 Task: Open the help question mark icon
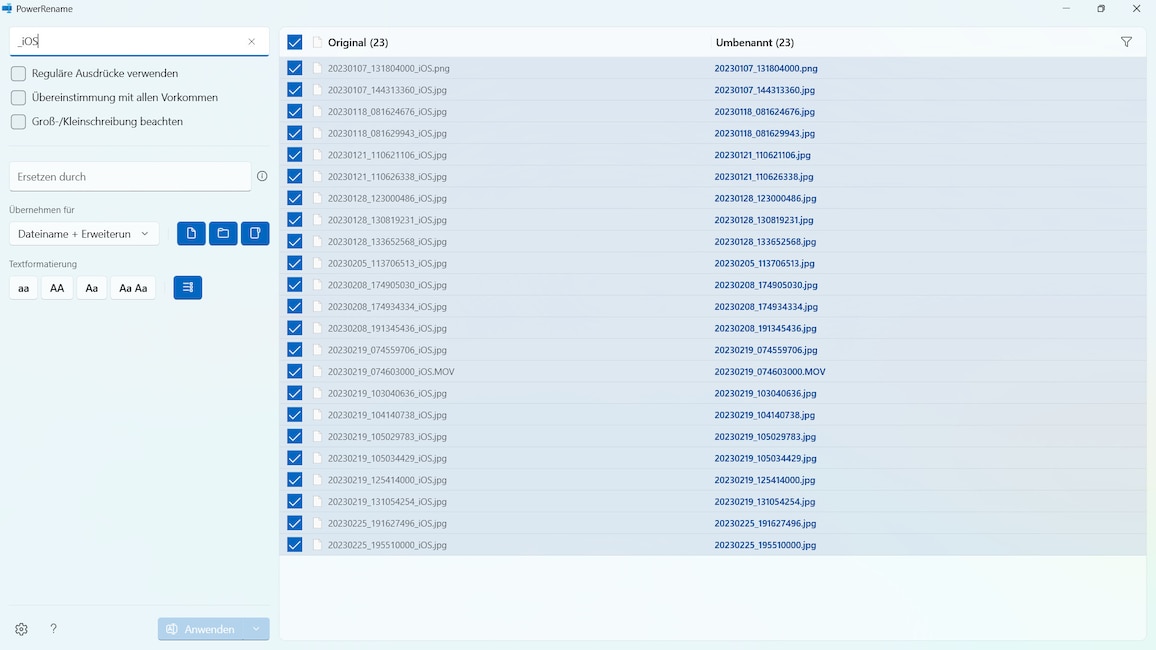click(x=53, y=629)
